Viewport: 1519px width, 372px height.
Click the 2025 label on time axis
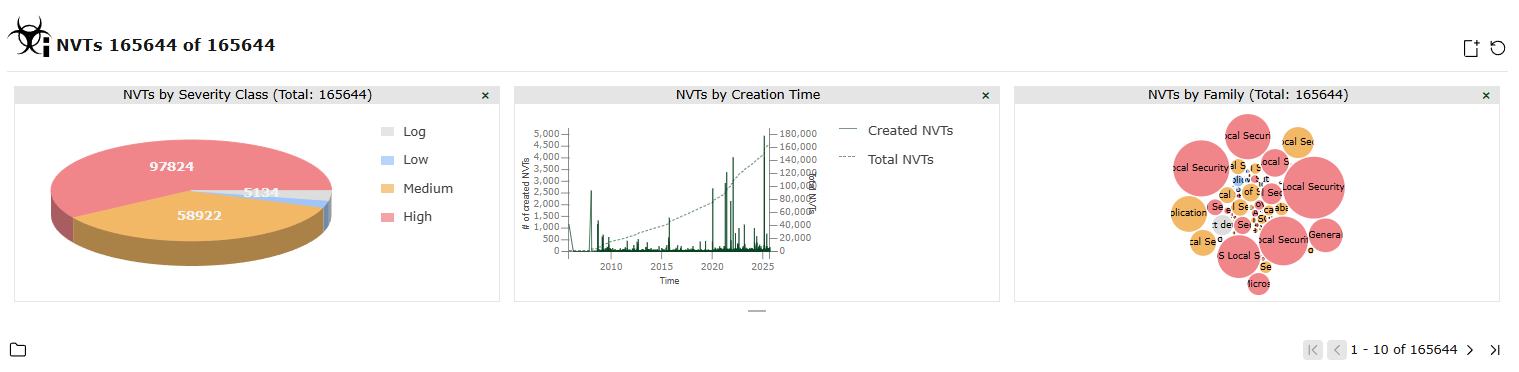click(762, 267)
